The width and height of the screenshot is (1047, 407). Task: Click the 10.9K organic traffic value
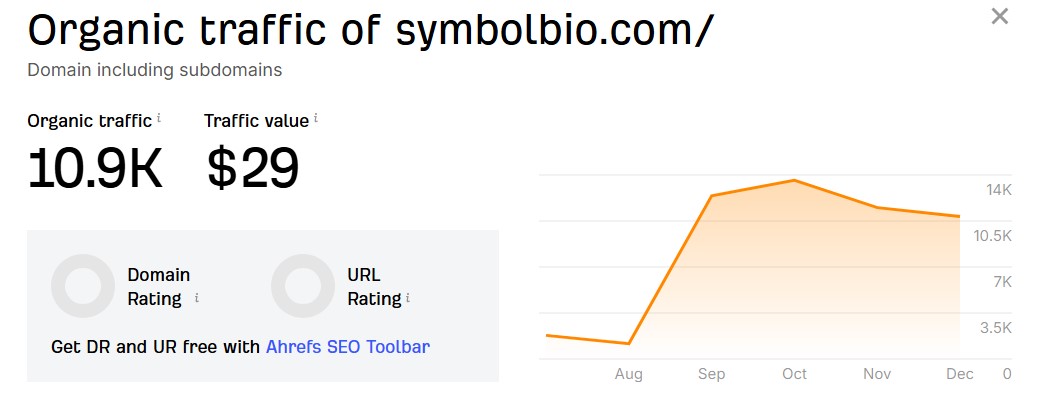pyautogui.click(x=94, y=167)
